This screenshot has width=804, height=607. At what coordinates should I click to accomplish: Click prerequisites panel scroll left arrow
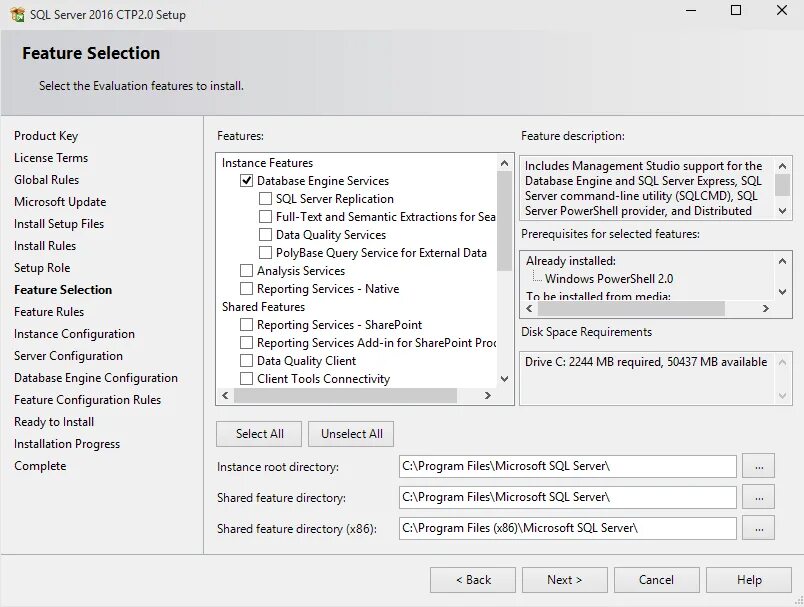tap(530, 308)
